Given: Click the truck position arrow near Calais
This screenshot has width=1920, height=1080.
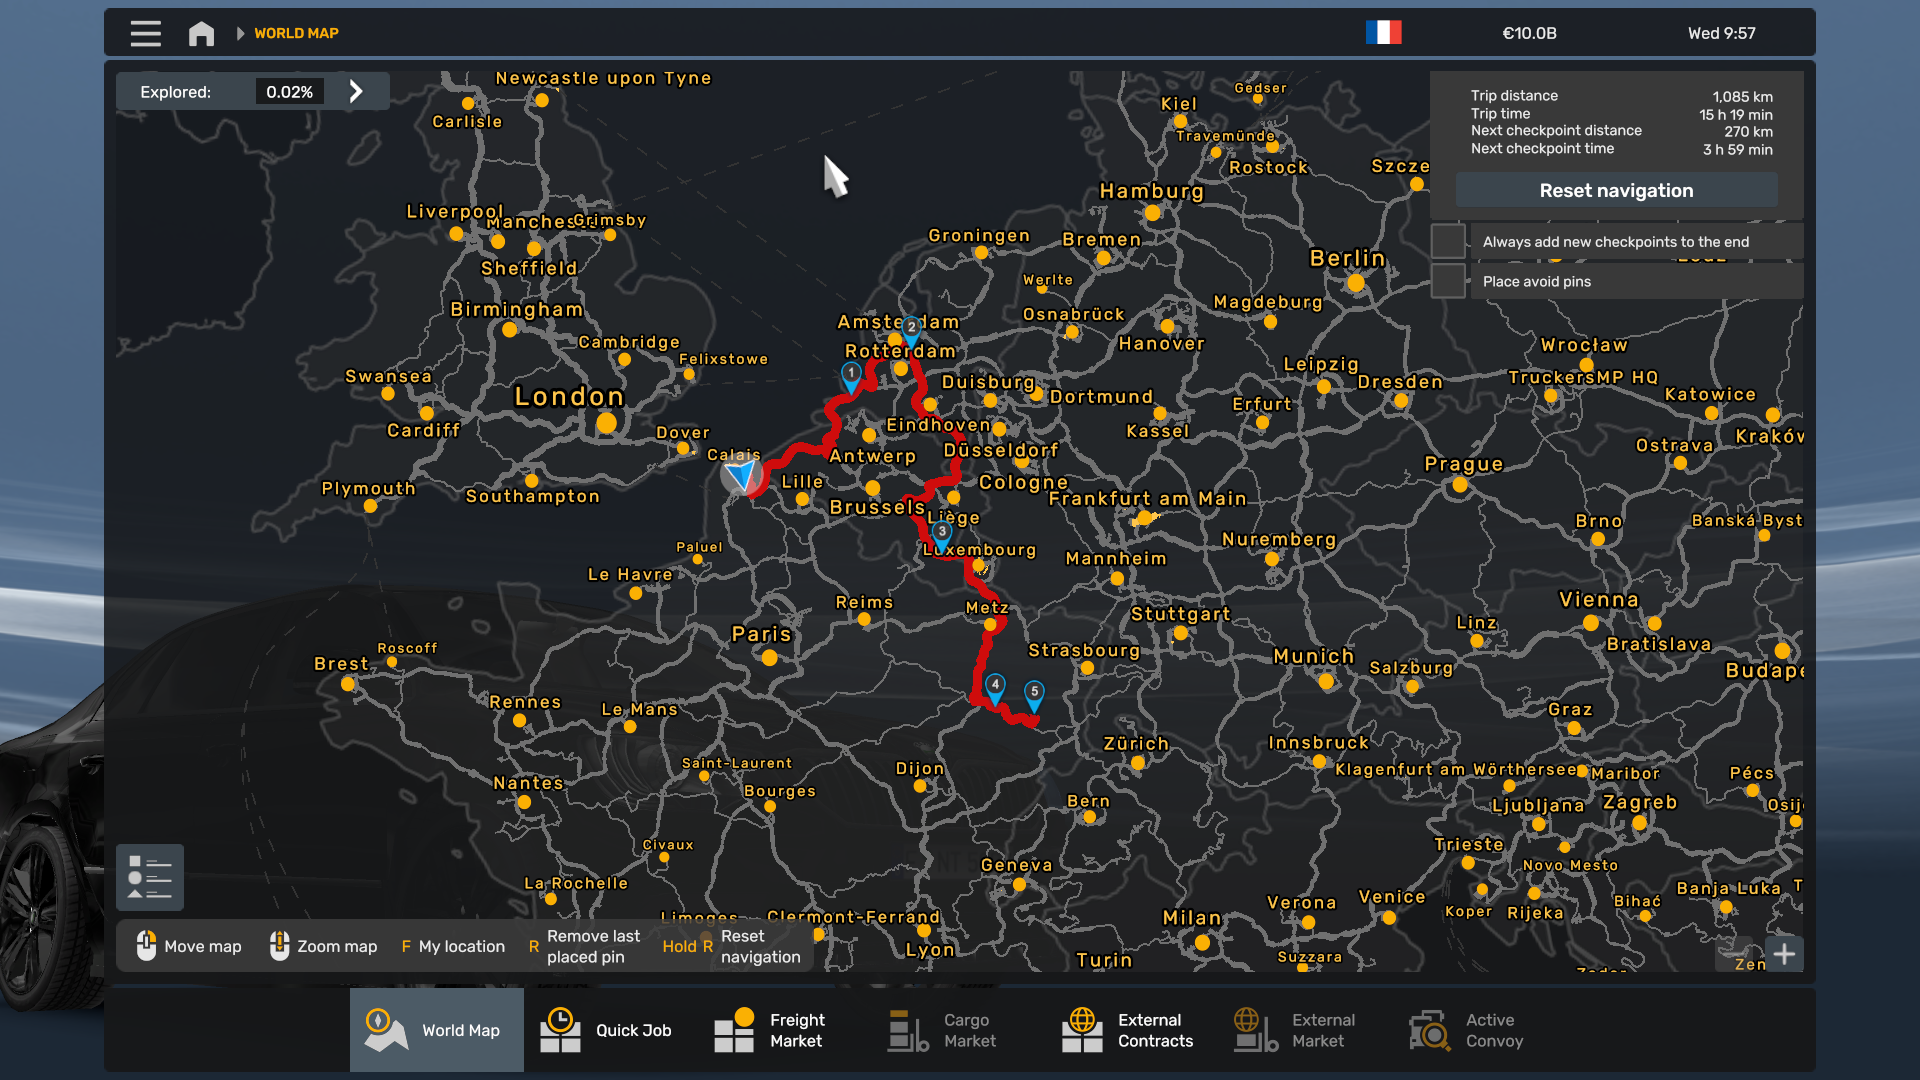Looking at the screenshot, I should click(742, 476).
